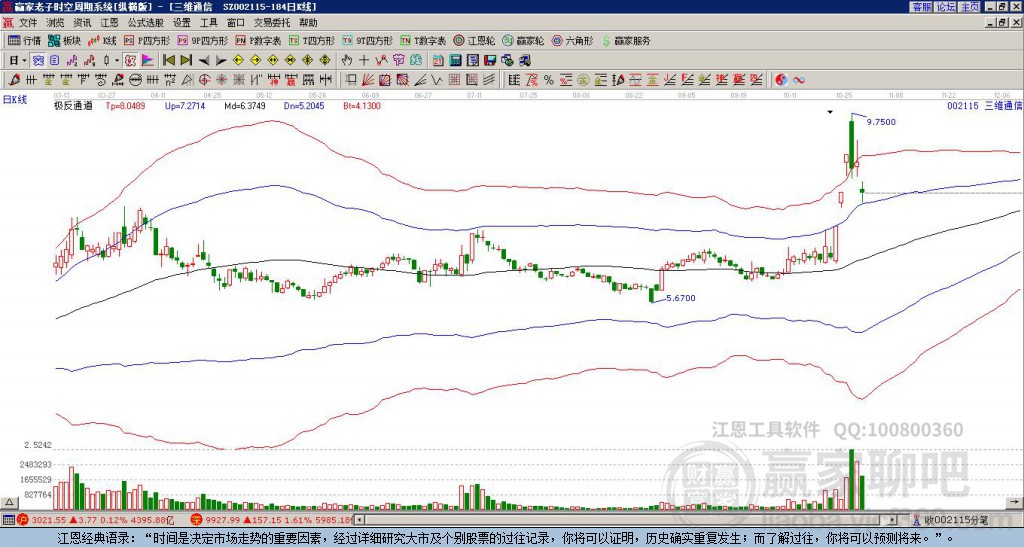Viewport: 1024px width, 548px height.
Task: Open the 窗口 menu
Action: pyautogui.click(x=236, y=23)
